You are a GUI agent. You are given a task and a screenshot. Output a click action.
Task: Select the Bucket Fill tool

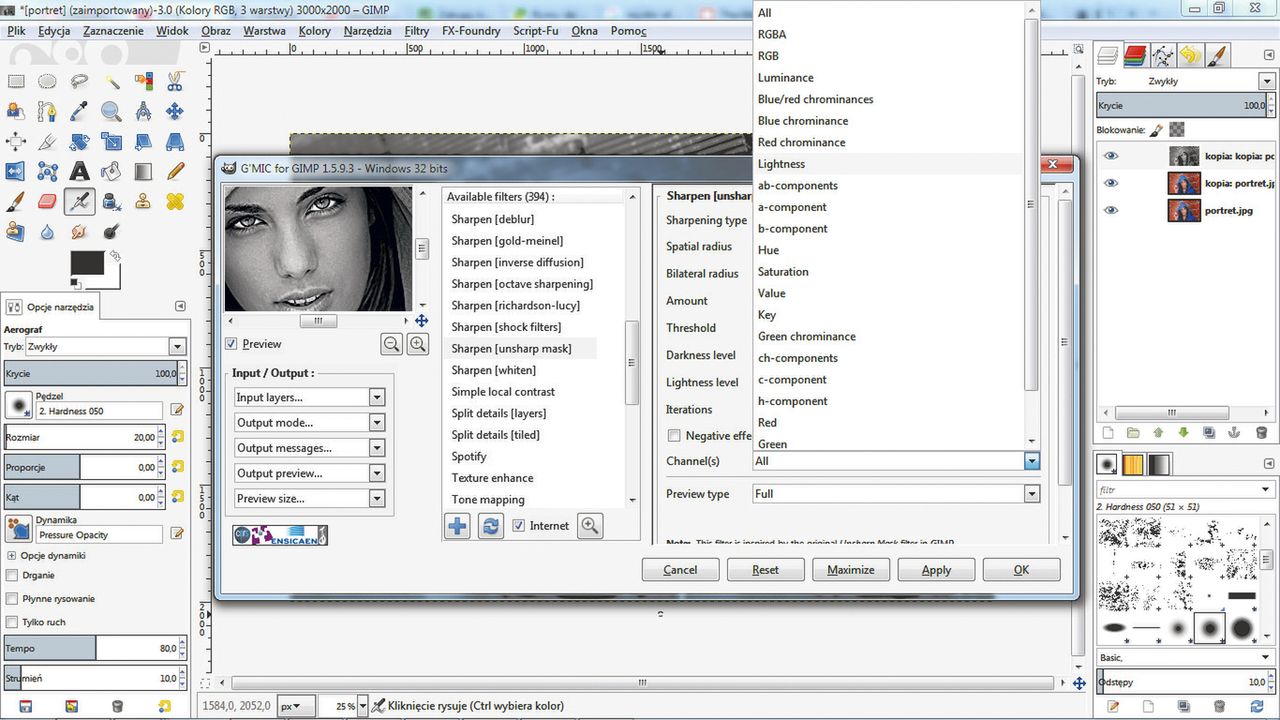(111, 171)
